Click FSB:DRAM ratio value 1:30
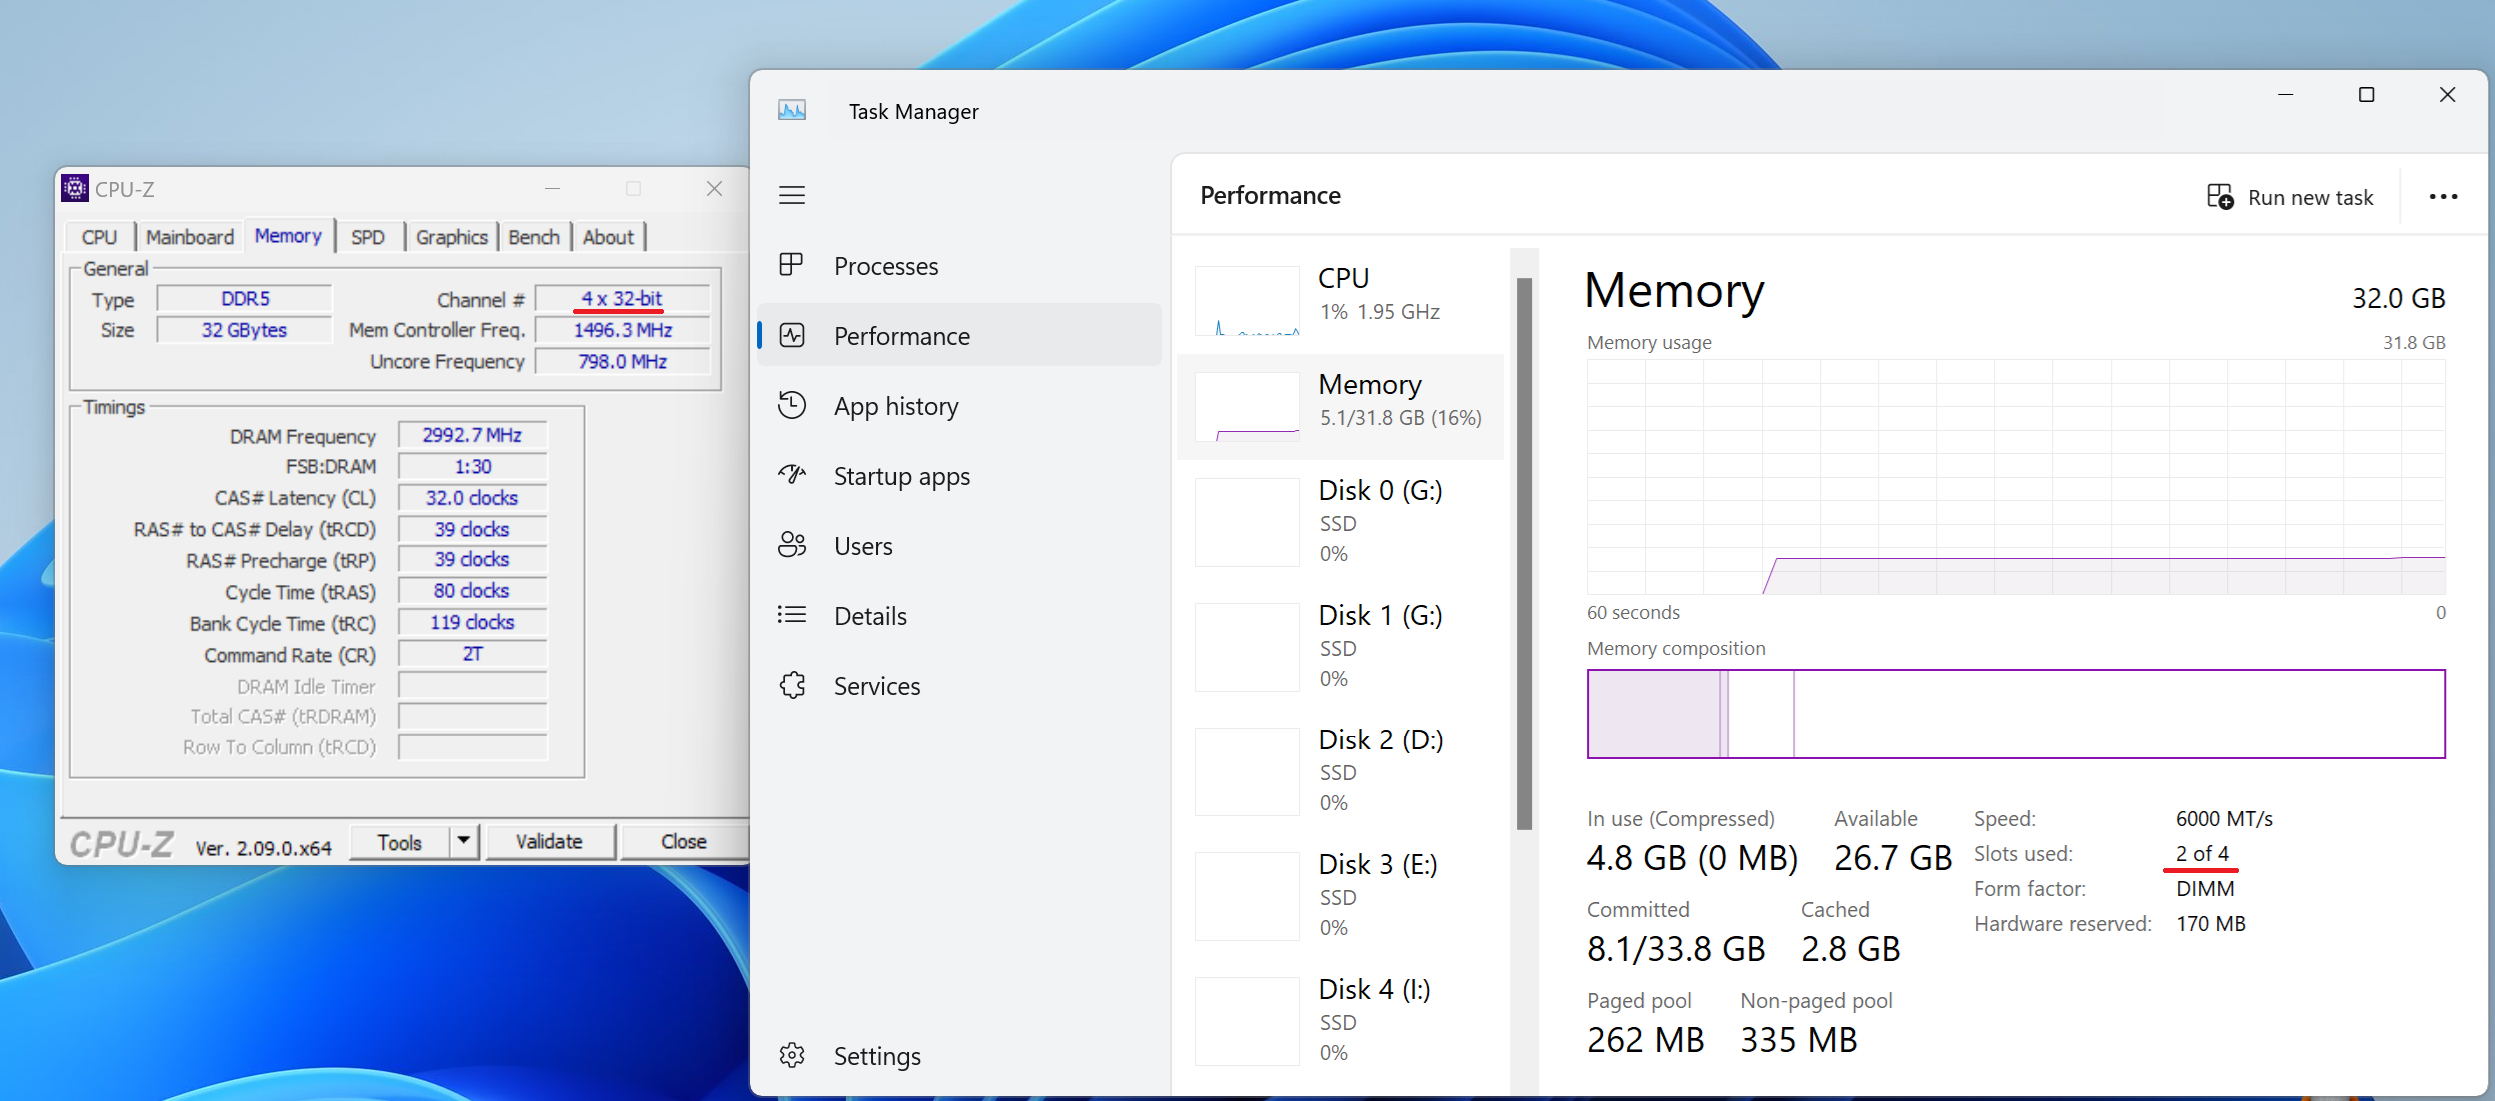 [x=472, y=466]
